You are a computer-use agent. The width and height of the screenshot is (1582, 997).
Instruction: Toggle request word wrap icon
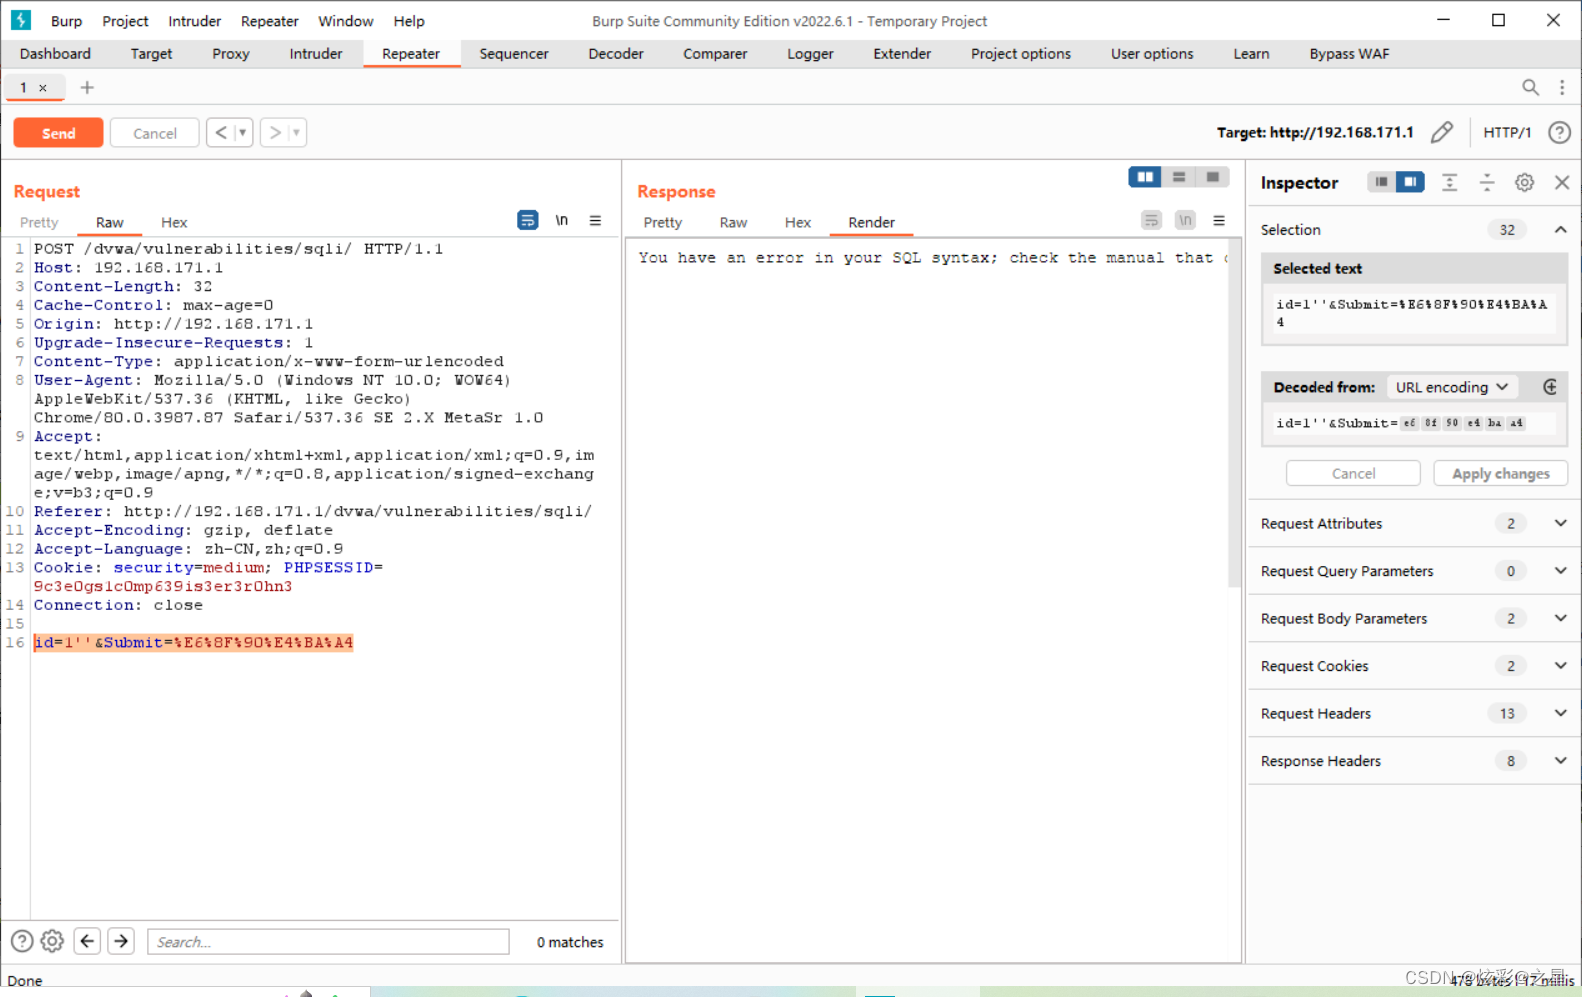pyautogui.click(x=528, y=220)
